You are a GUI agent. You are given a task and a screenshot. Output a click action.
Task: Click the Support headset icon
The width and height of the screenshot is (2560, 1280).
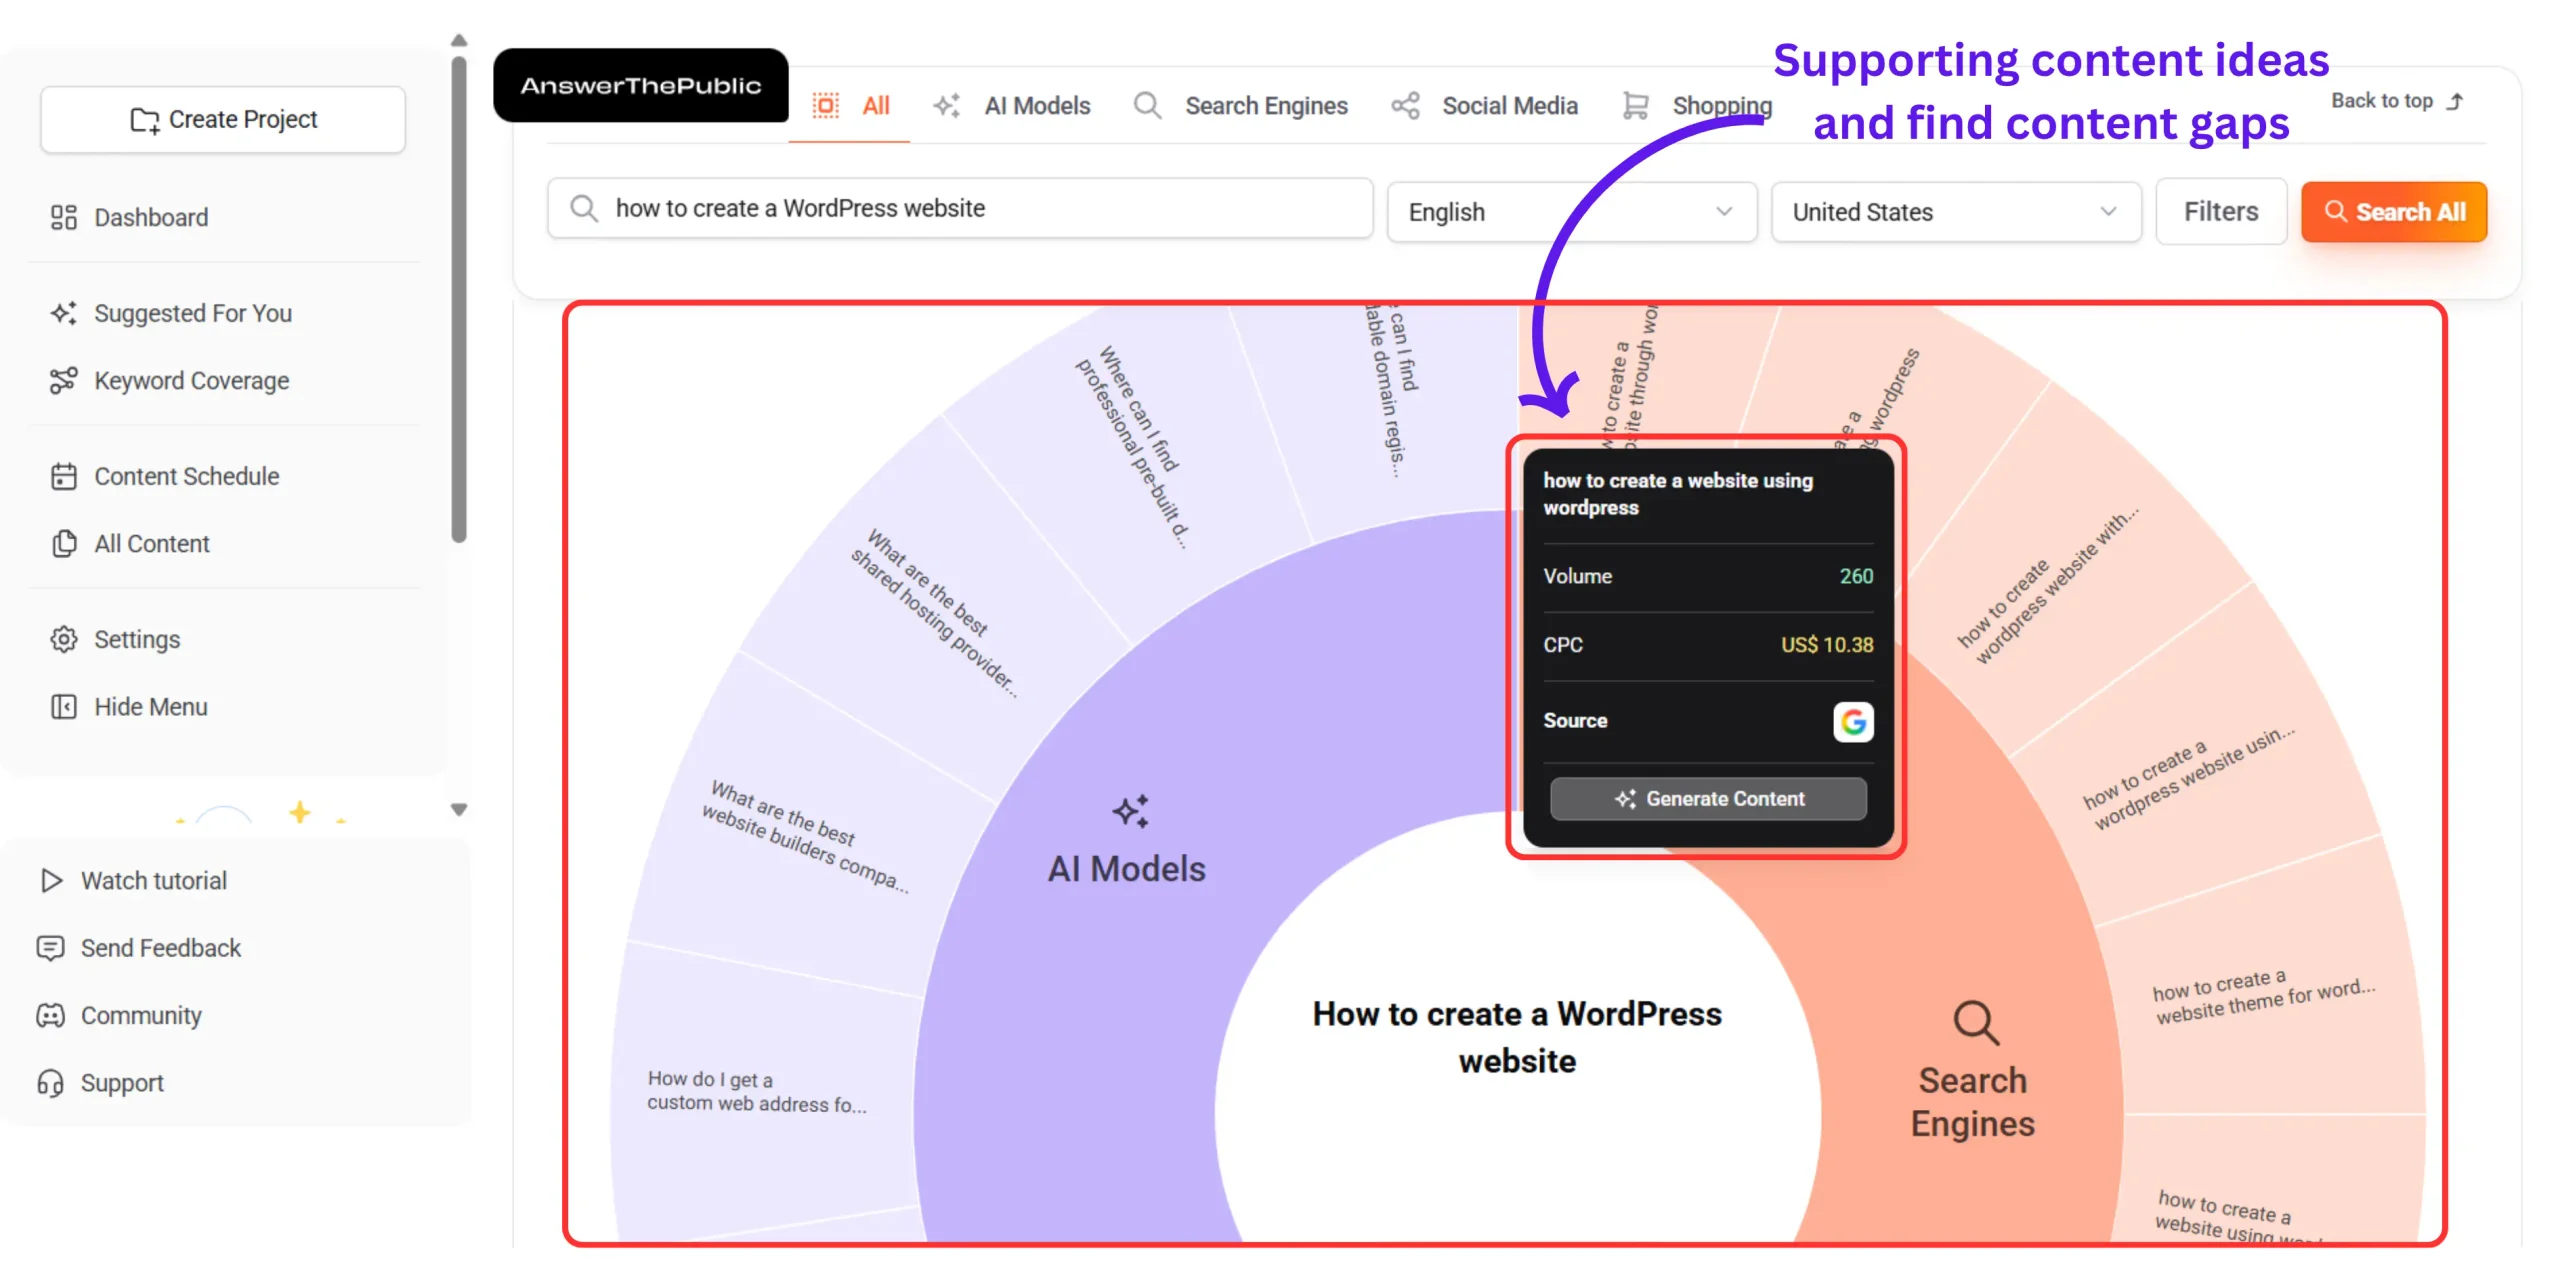click(50, 1083)
